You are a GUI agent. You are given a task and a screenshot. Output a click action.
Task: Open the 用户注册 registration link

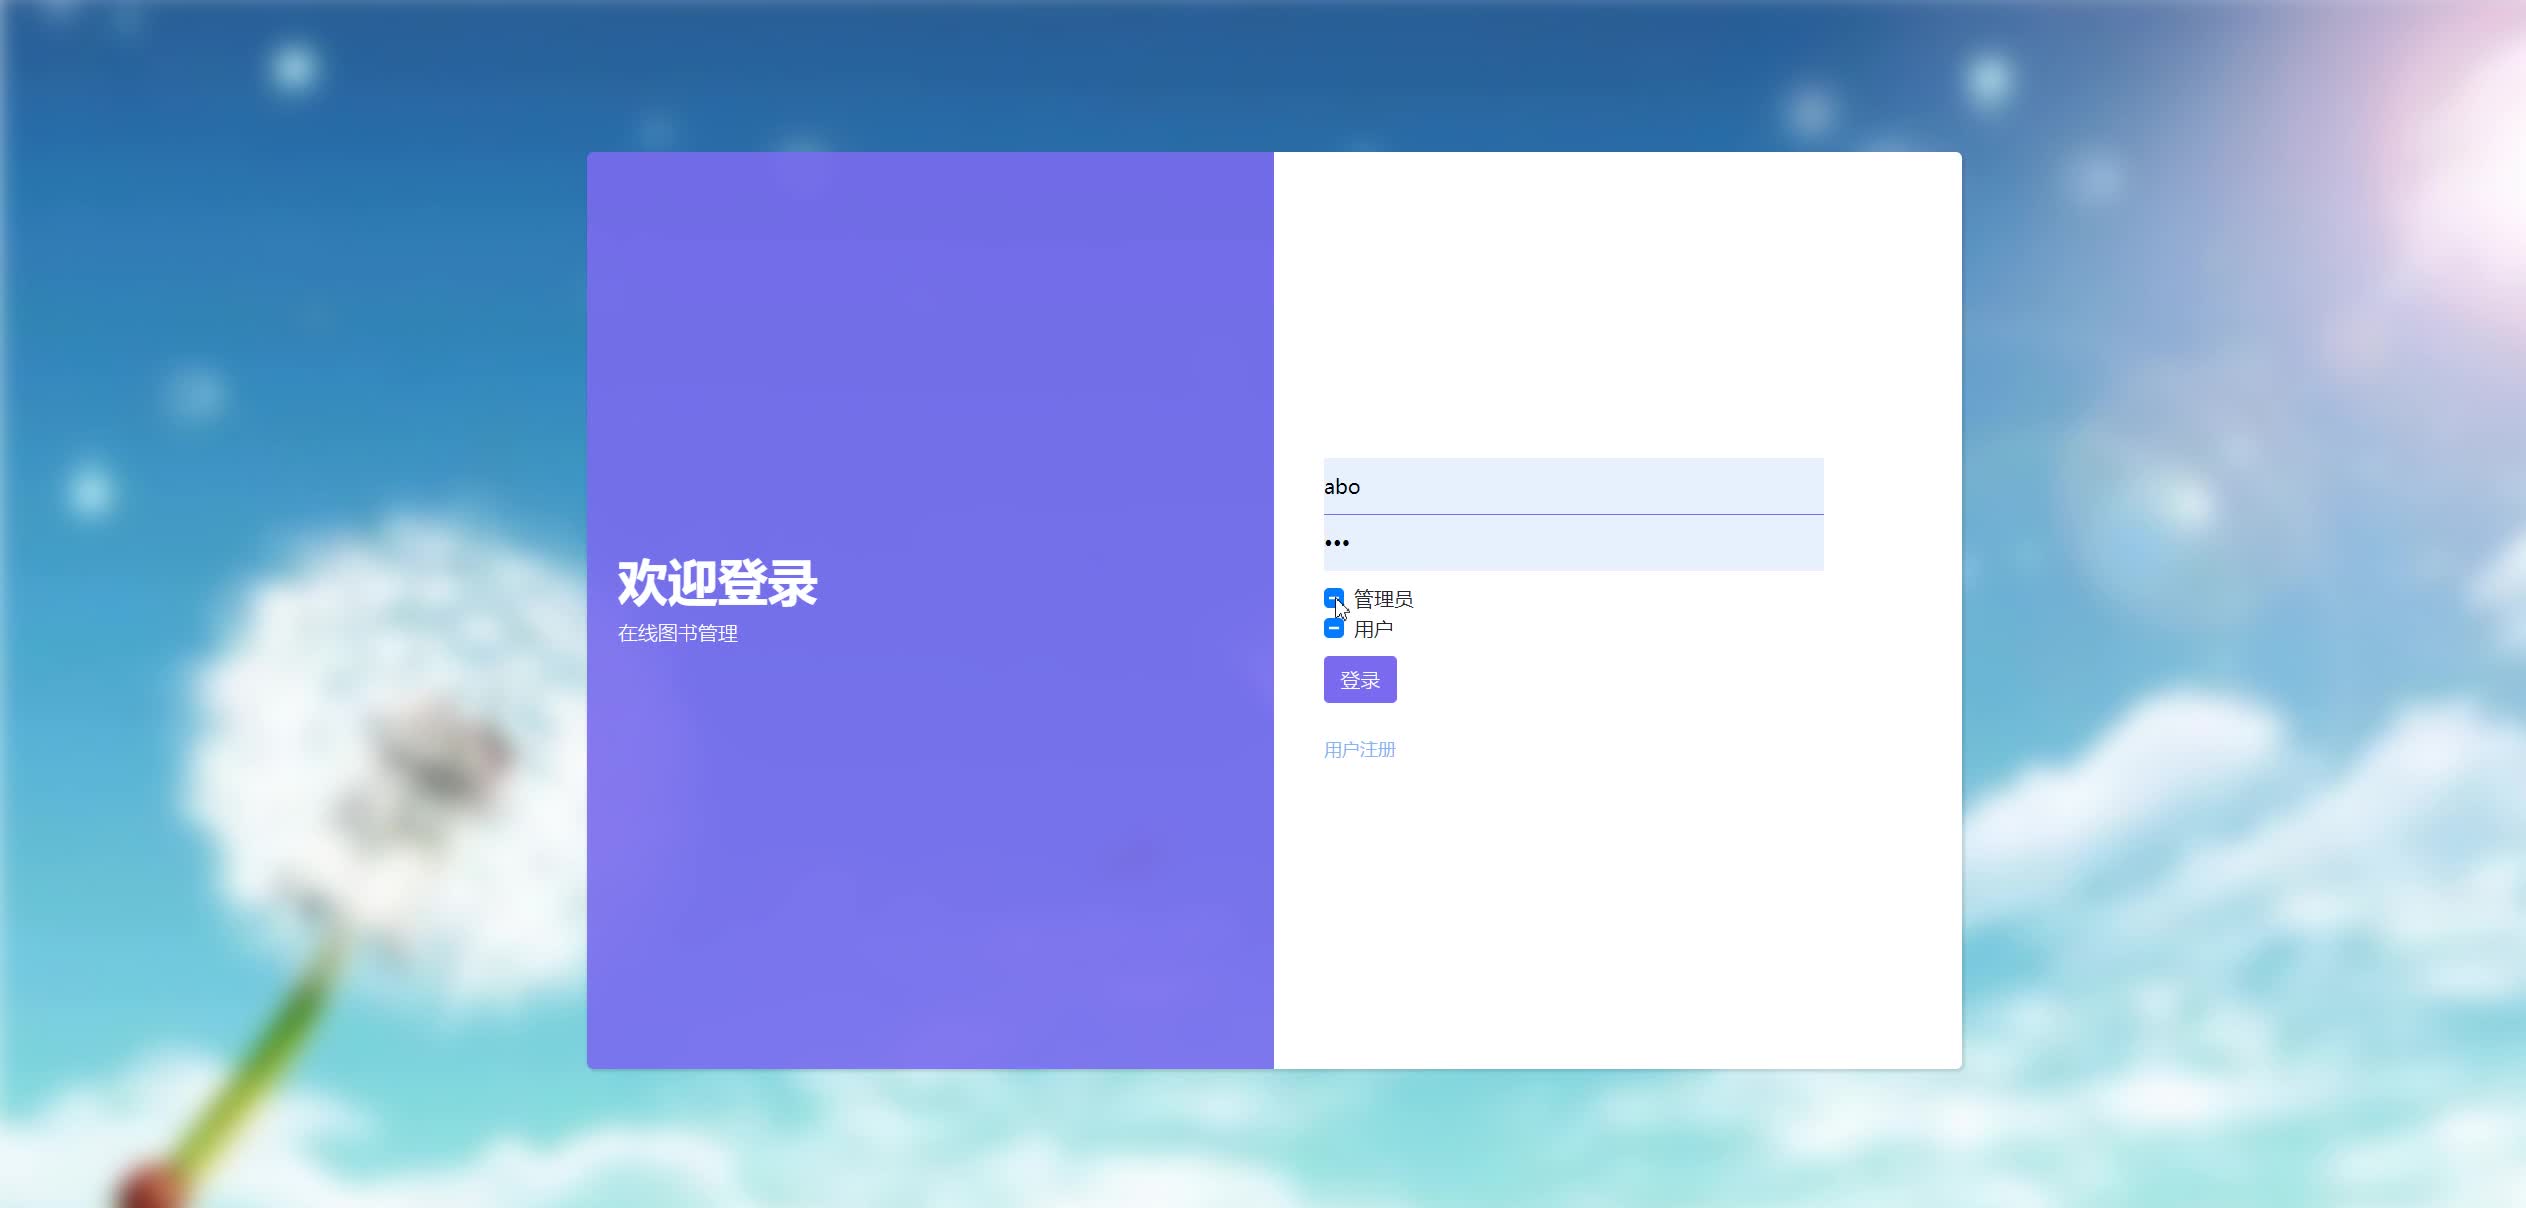pyautogui.click(x=1359, y=750)
